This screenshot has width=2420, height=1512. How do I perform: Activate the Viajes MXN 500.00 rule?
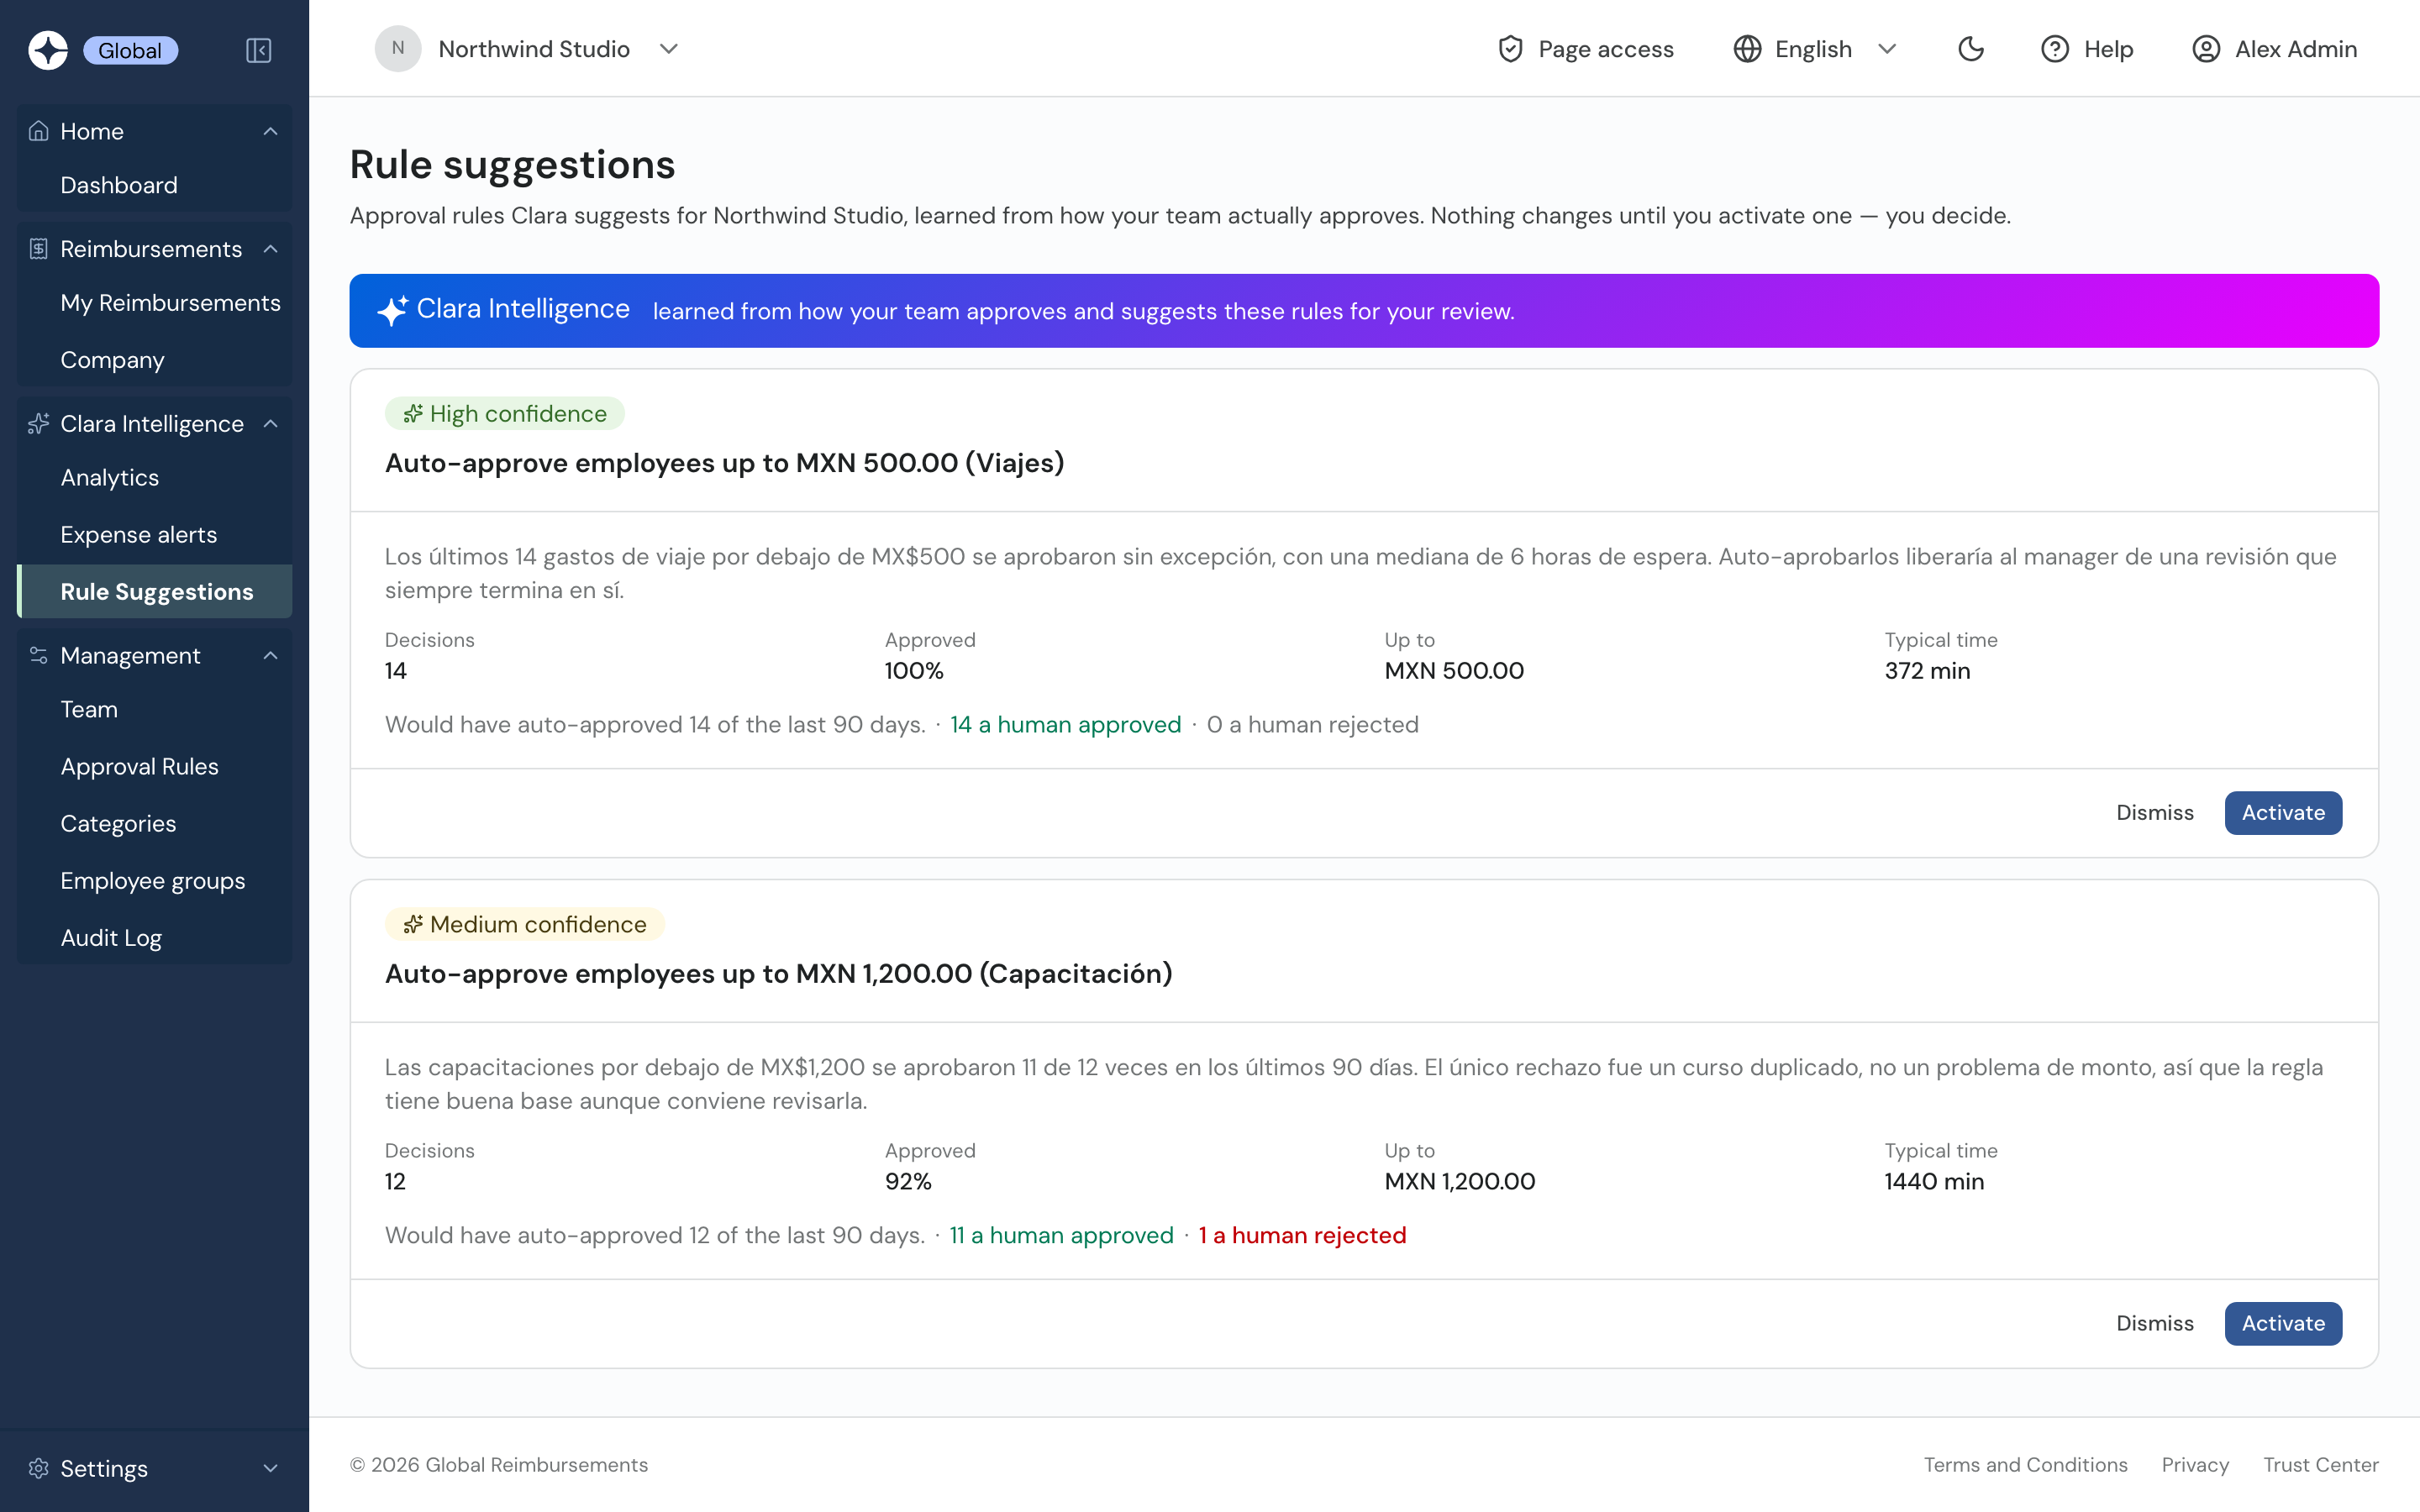[2283, 813]
